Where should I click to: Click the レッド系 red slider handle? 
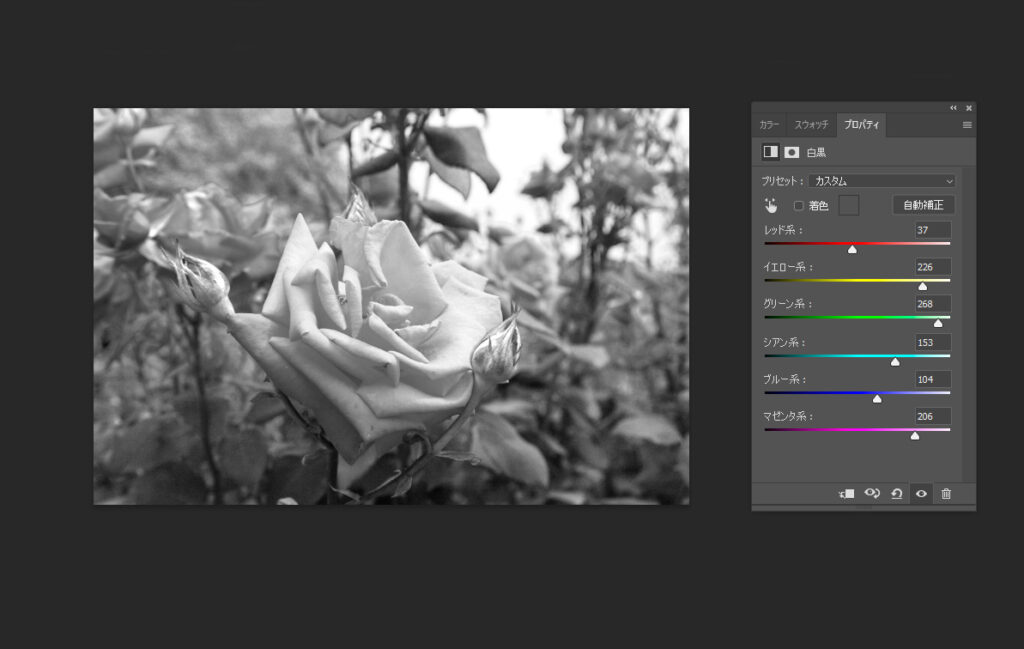pyautogui.click(x=852, y=249)
